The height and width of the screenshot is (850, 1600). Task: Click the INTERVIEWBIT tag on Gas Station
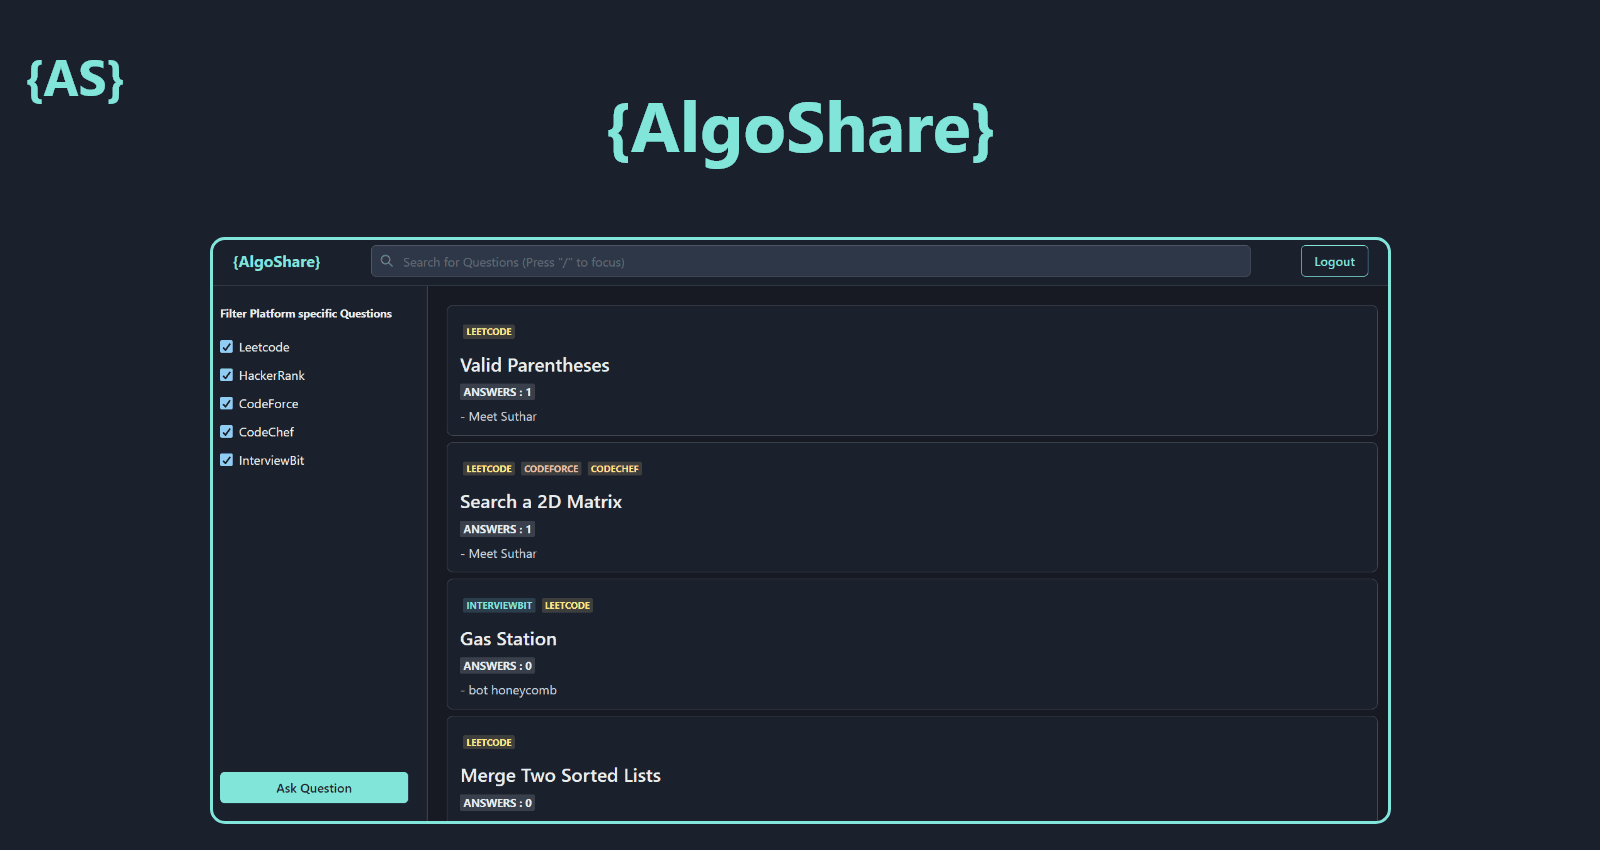(x=499, y=606)
